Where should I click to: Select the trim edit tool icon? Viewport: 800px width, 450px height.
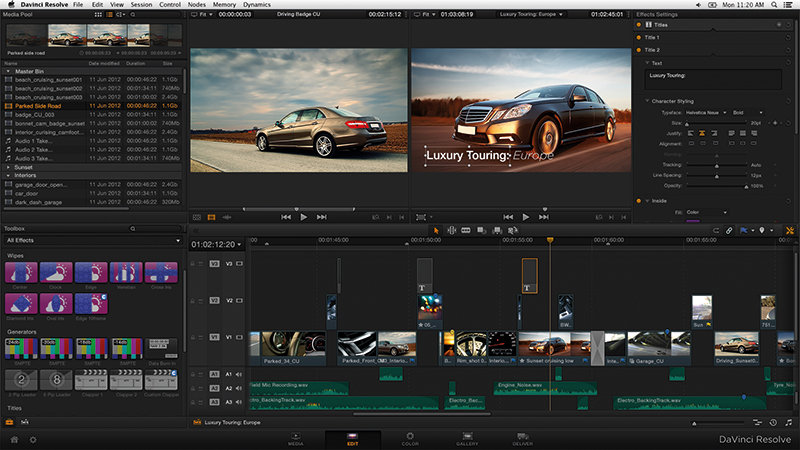[452, 231]
